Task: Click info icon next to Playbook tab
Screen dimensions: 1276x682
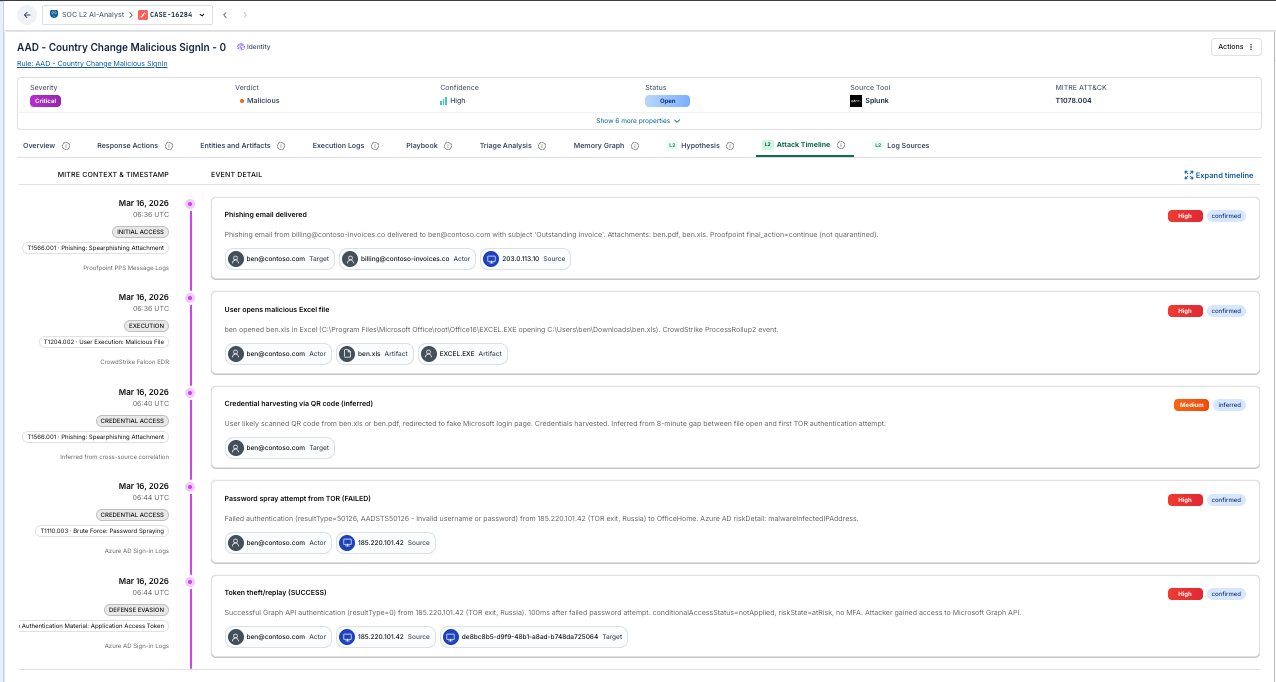Action: (x=448, y=146)
